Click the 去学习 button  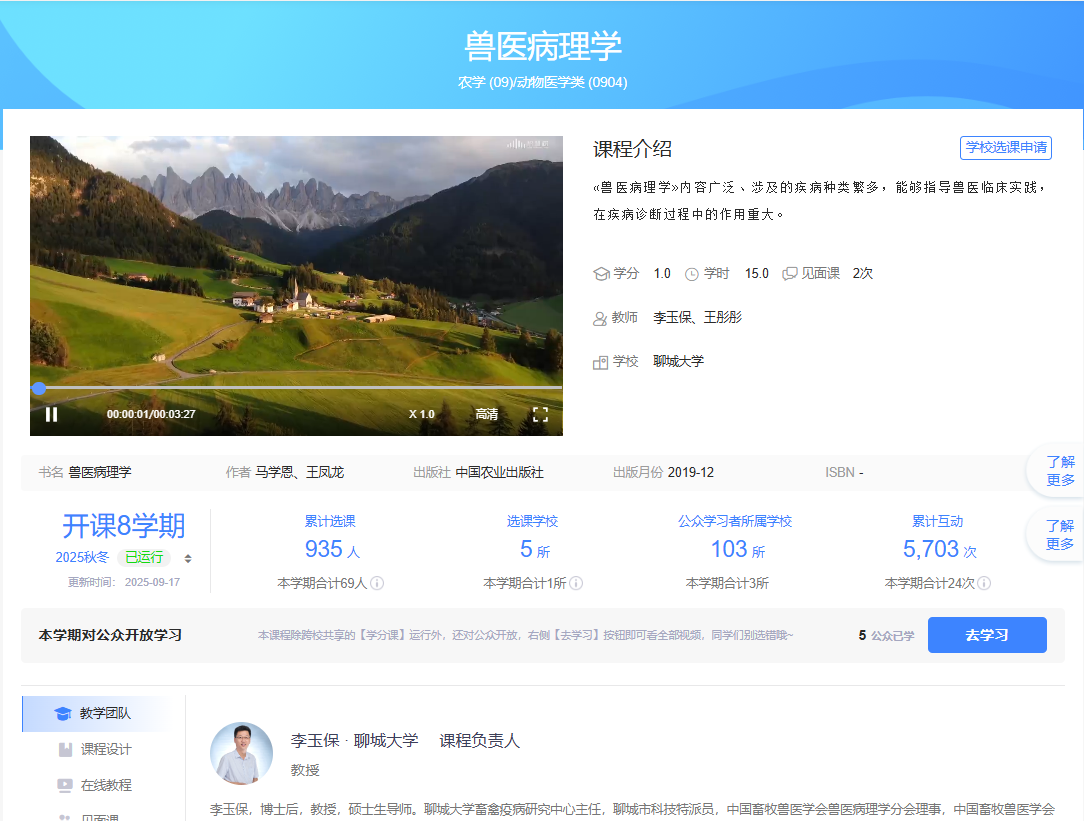coord(987,635)
